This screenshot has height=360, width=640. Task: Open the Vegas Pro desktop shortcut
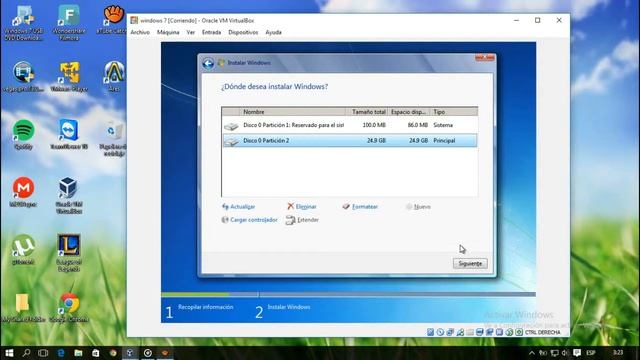pos(23,76)
